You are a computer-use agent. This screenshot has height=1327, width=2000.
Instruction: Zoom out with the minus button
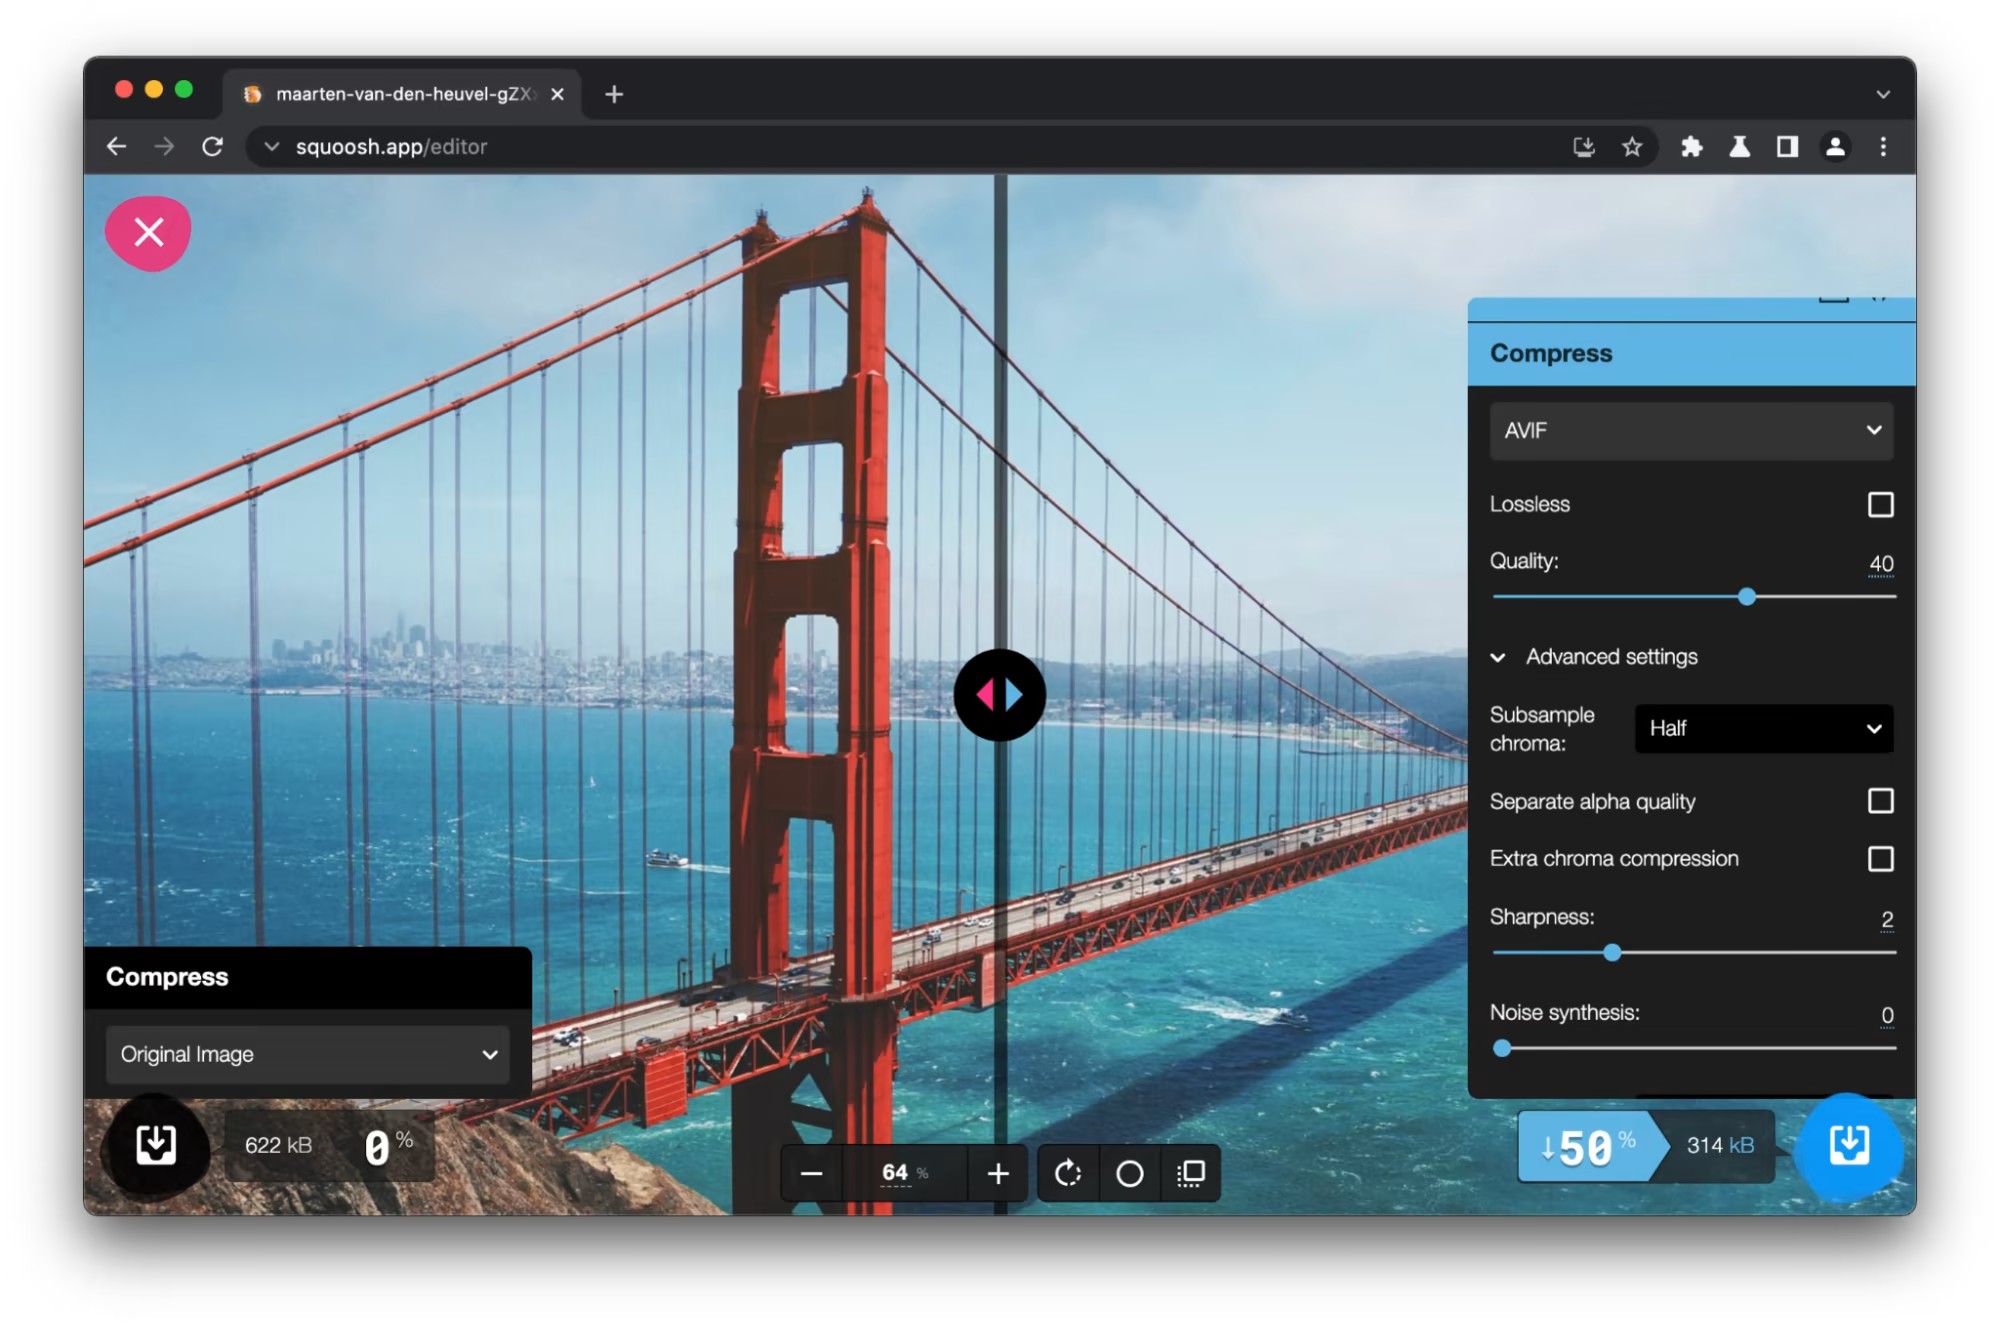coord(812,1173)
